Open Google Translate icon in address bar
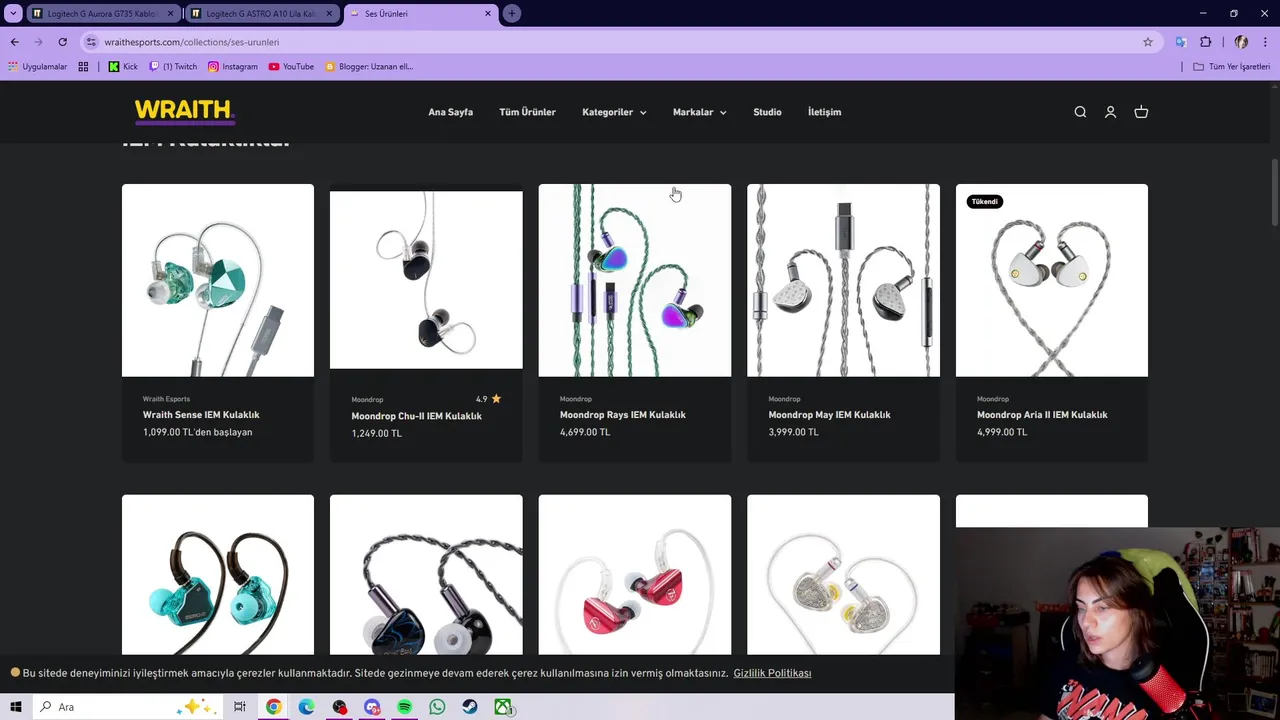Screen dimensions: 1280x720 coord(1181,42)
